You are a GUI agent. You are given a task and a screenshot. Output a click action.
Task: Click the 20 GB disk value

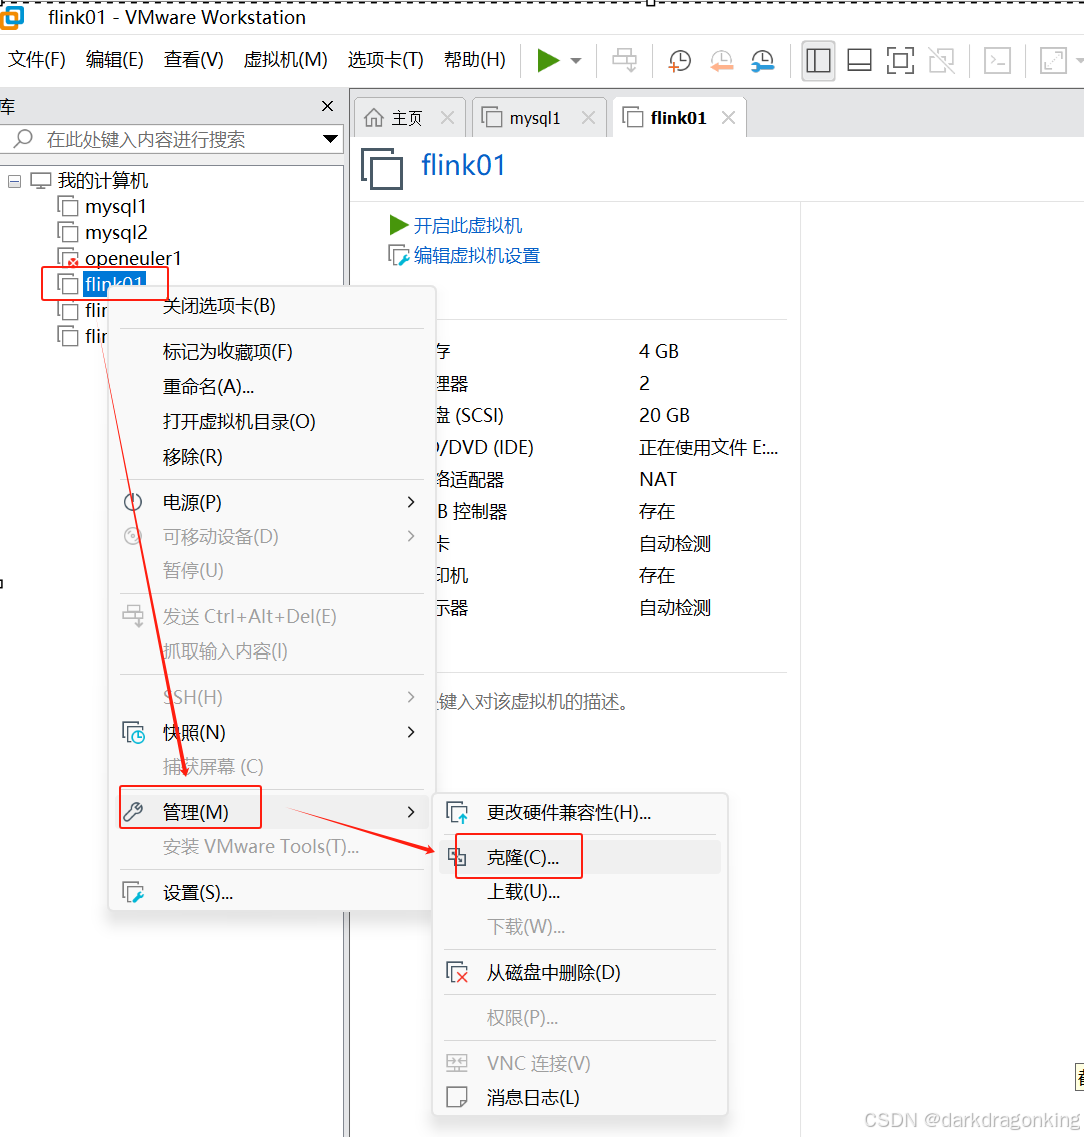[x=664, y=415]
